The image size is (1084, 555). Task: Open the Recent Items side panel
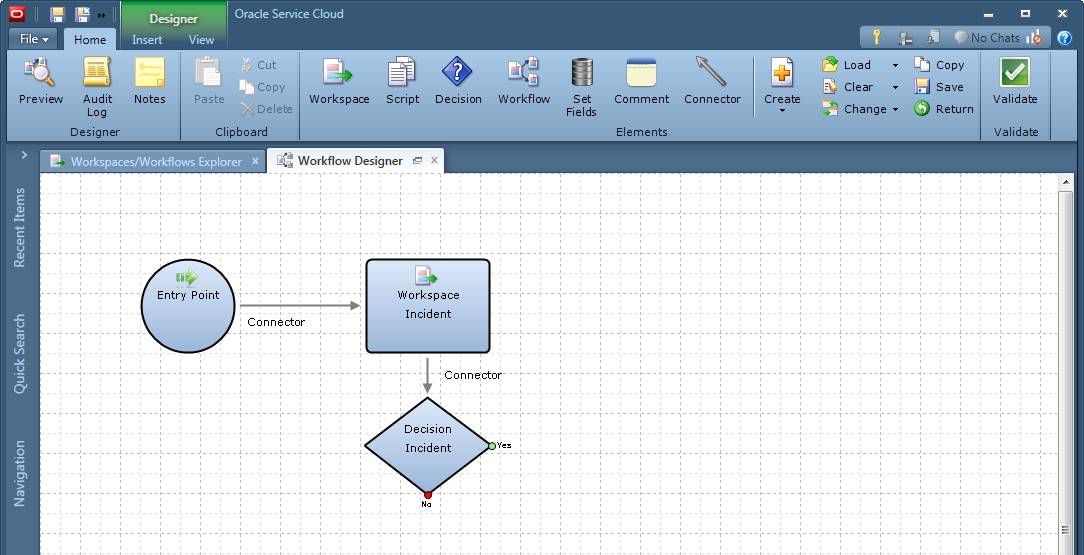20,227
